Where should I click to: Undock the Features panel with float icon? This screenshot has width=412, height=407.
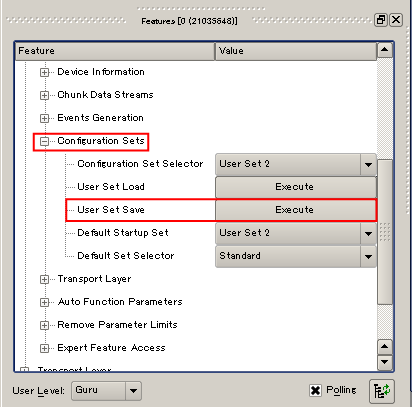pos(380,20)
